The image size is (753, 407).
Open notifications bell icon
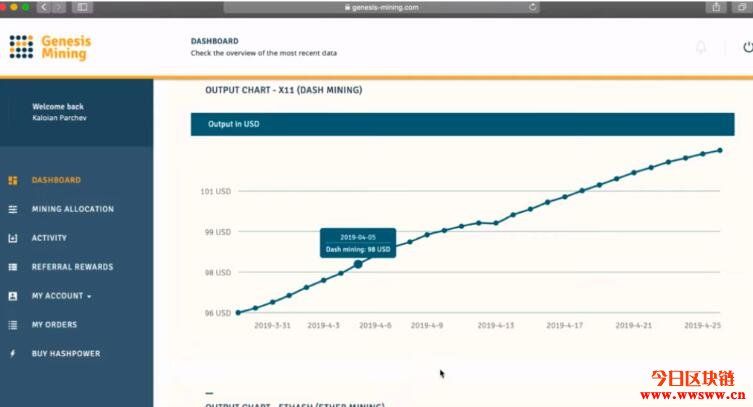(x=701, y=47)
